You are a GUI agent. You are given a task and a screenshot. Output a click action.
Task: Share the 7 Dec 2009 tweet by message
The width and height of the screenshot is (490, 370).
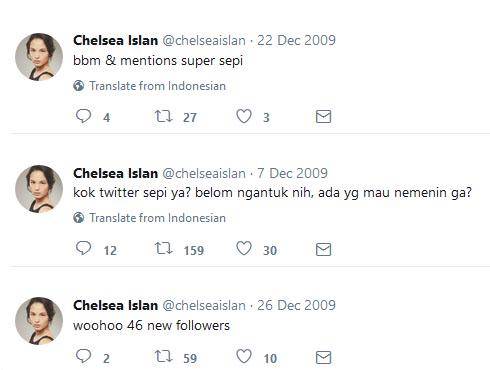pos(323,249)
